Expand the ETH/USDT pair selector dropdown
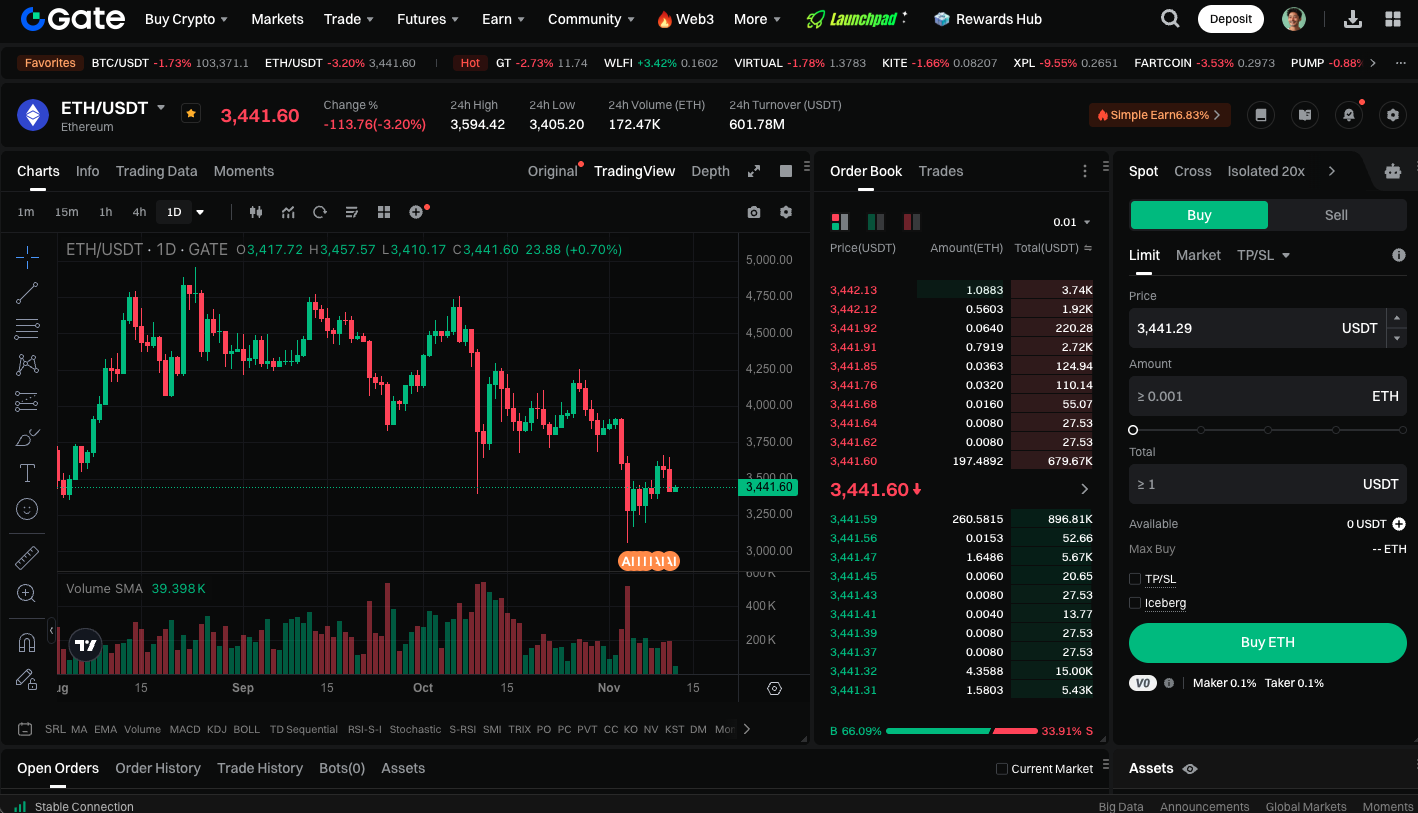Viewport: 1418px width, 813px height. 161,107
